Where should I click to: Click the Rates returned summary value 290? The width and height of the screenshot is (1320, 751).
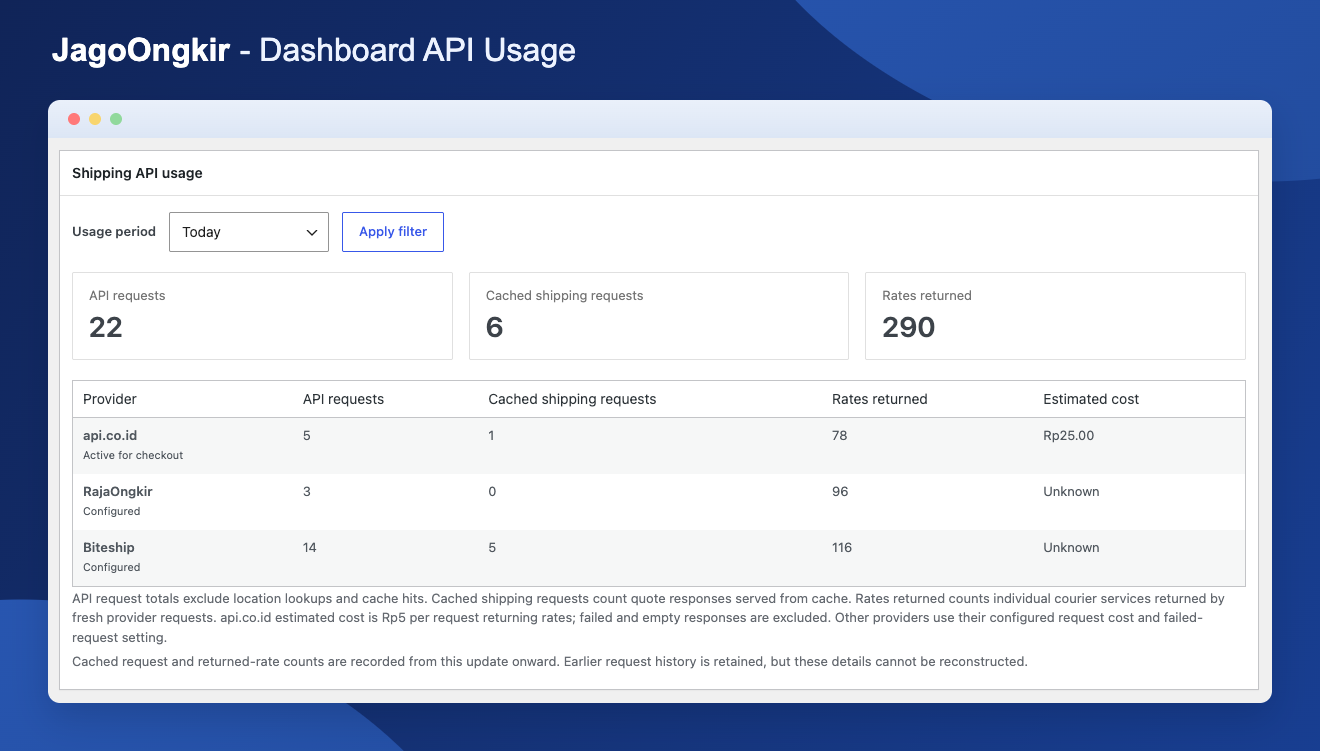point(909,327)
